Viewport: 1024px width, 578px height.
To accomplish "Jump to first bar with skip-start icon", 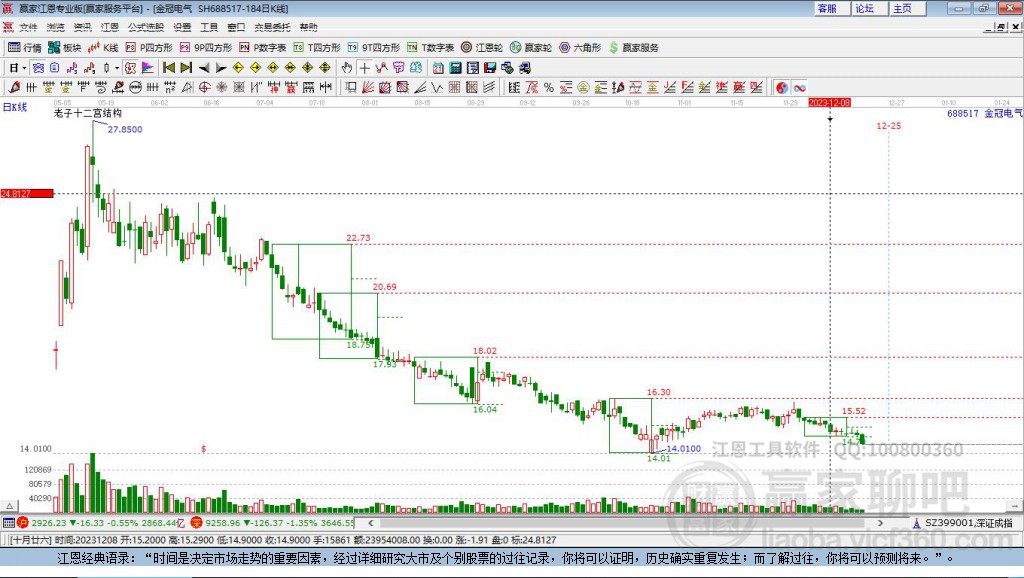I will coord(168,68).
